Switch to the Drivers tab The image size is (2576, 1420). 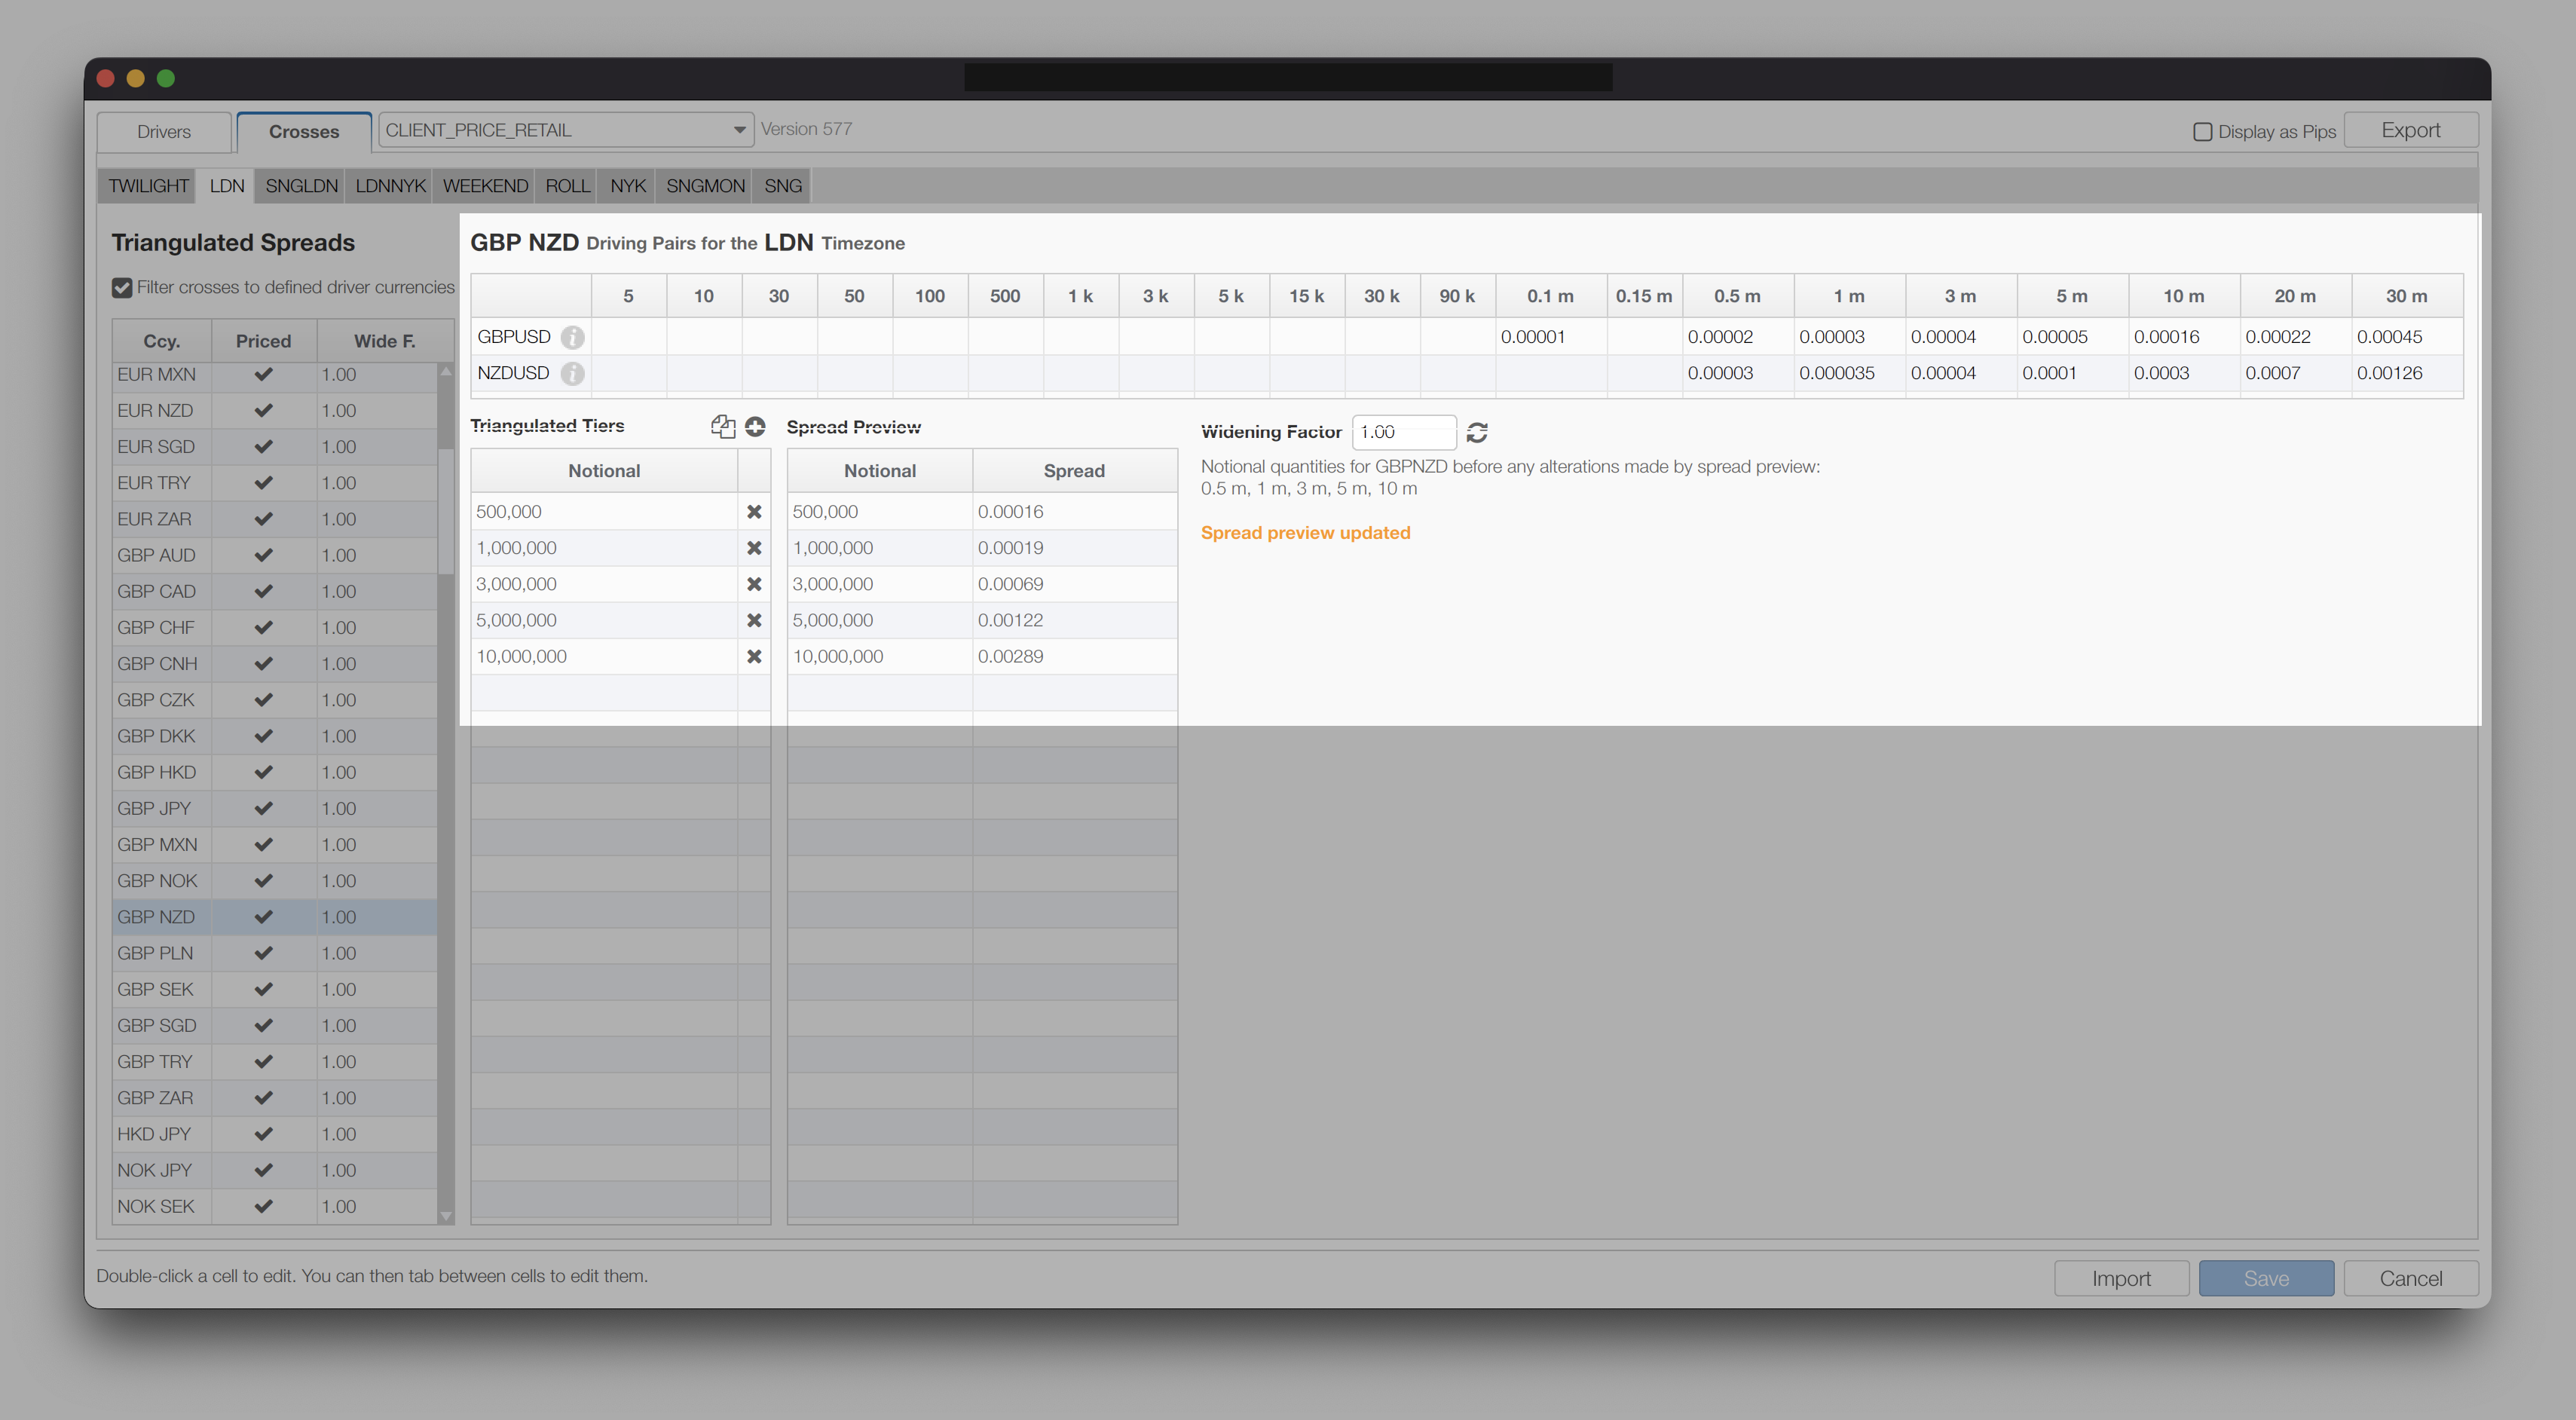coord(164,132)
